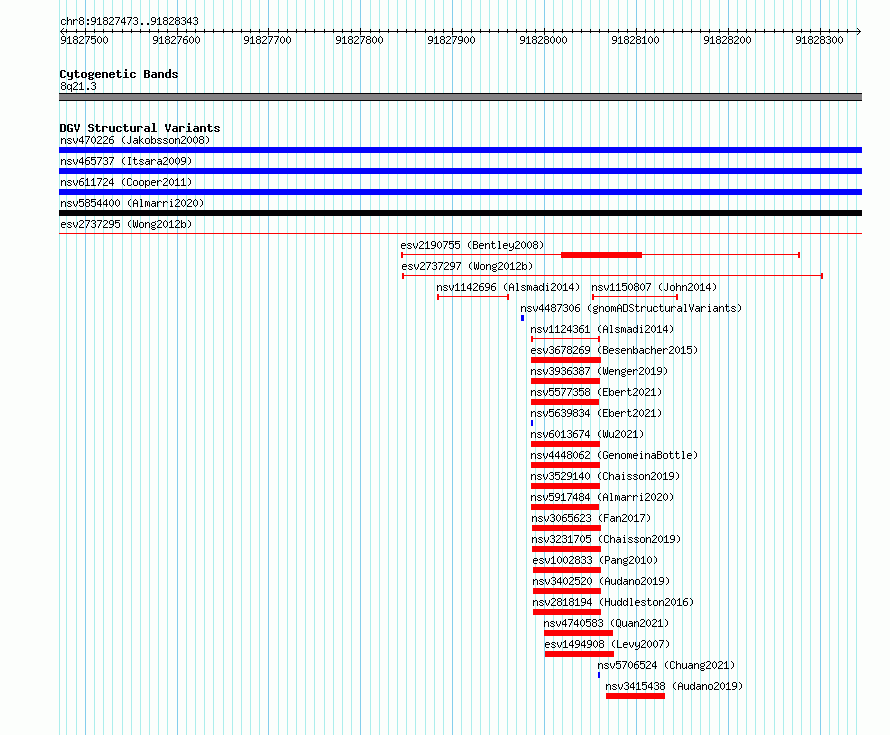The image size is (890, 735).
Task: Select the nsv5639834 (Ebert2021) label
Action: tap(596, 413)
